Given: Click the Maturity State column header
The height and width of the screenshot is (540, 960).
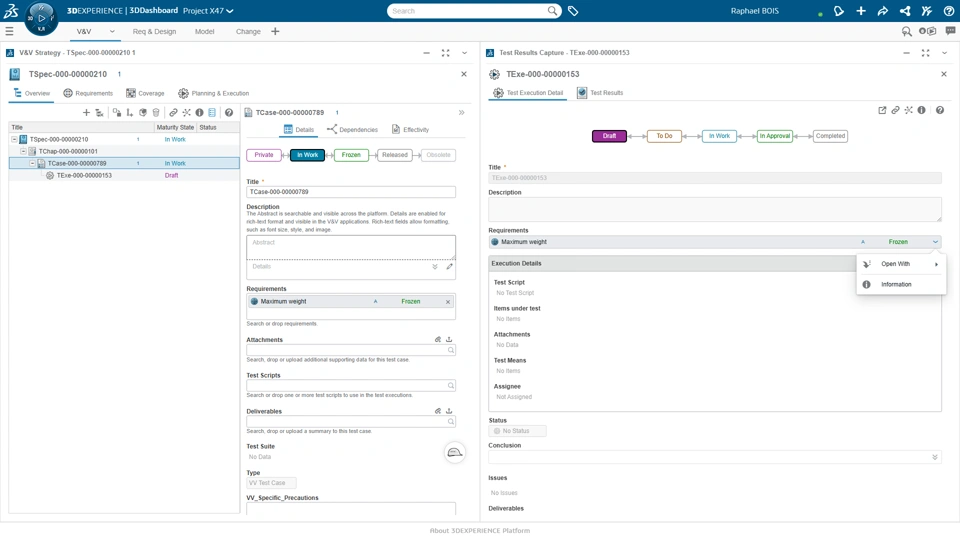Looking at the screenshot, I should [x=175, y=127].
